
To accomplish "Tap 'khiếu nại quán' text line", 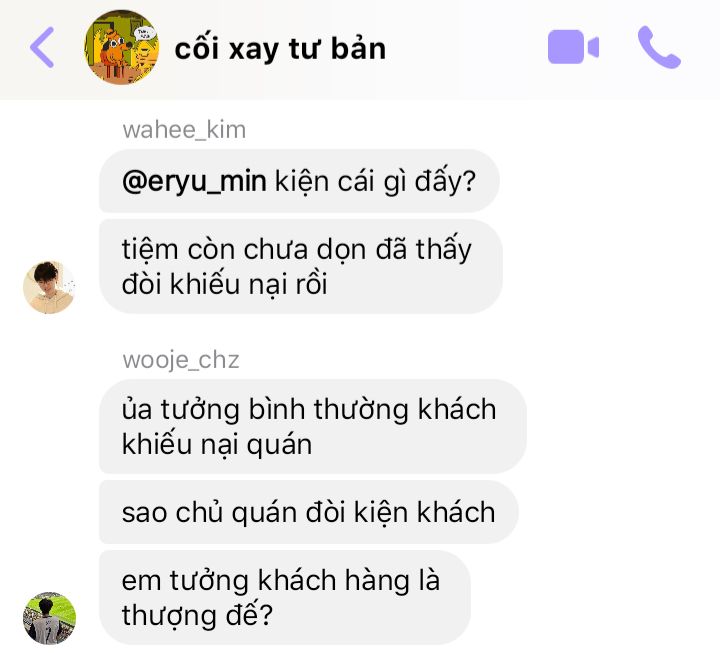I will [217, 445].
